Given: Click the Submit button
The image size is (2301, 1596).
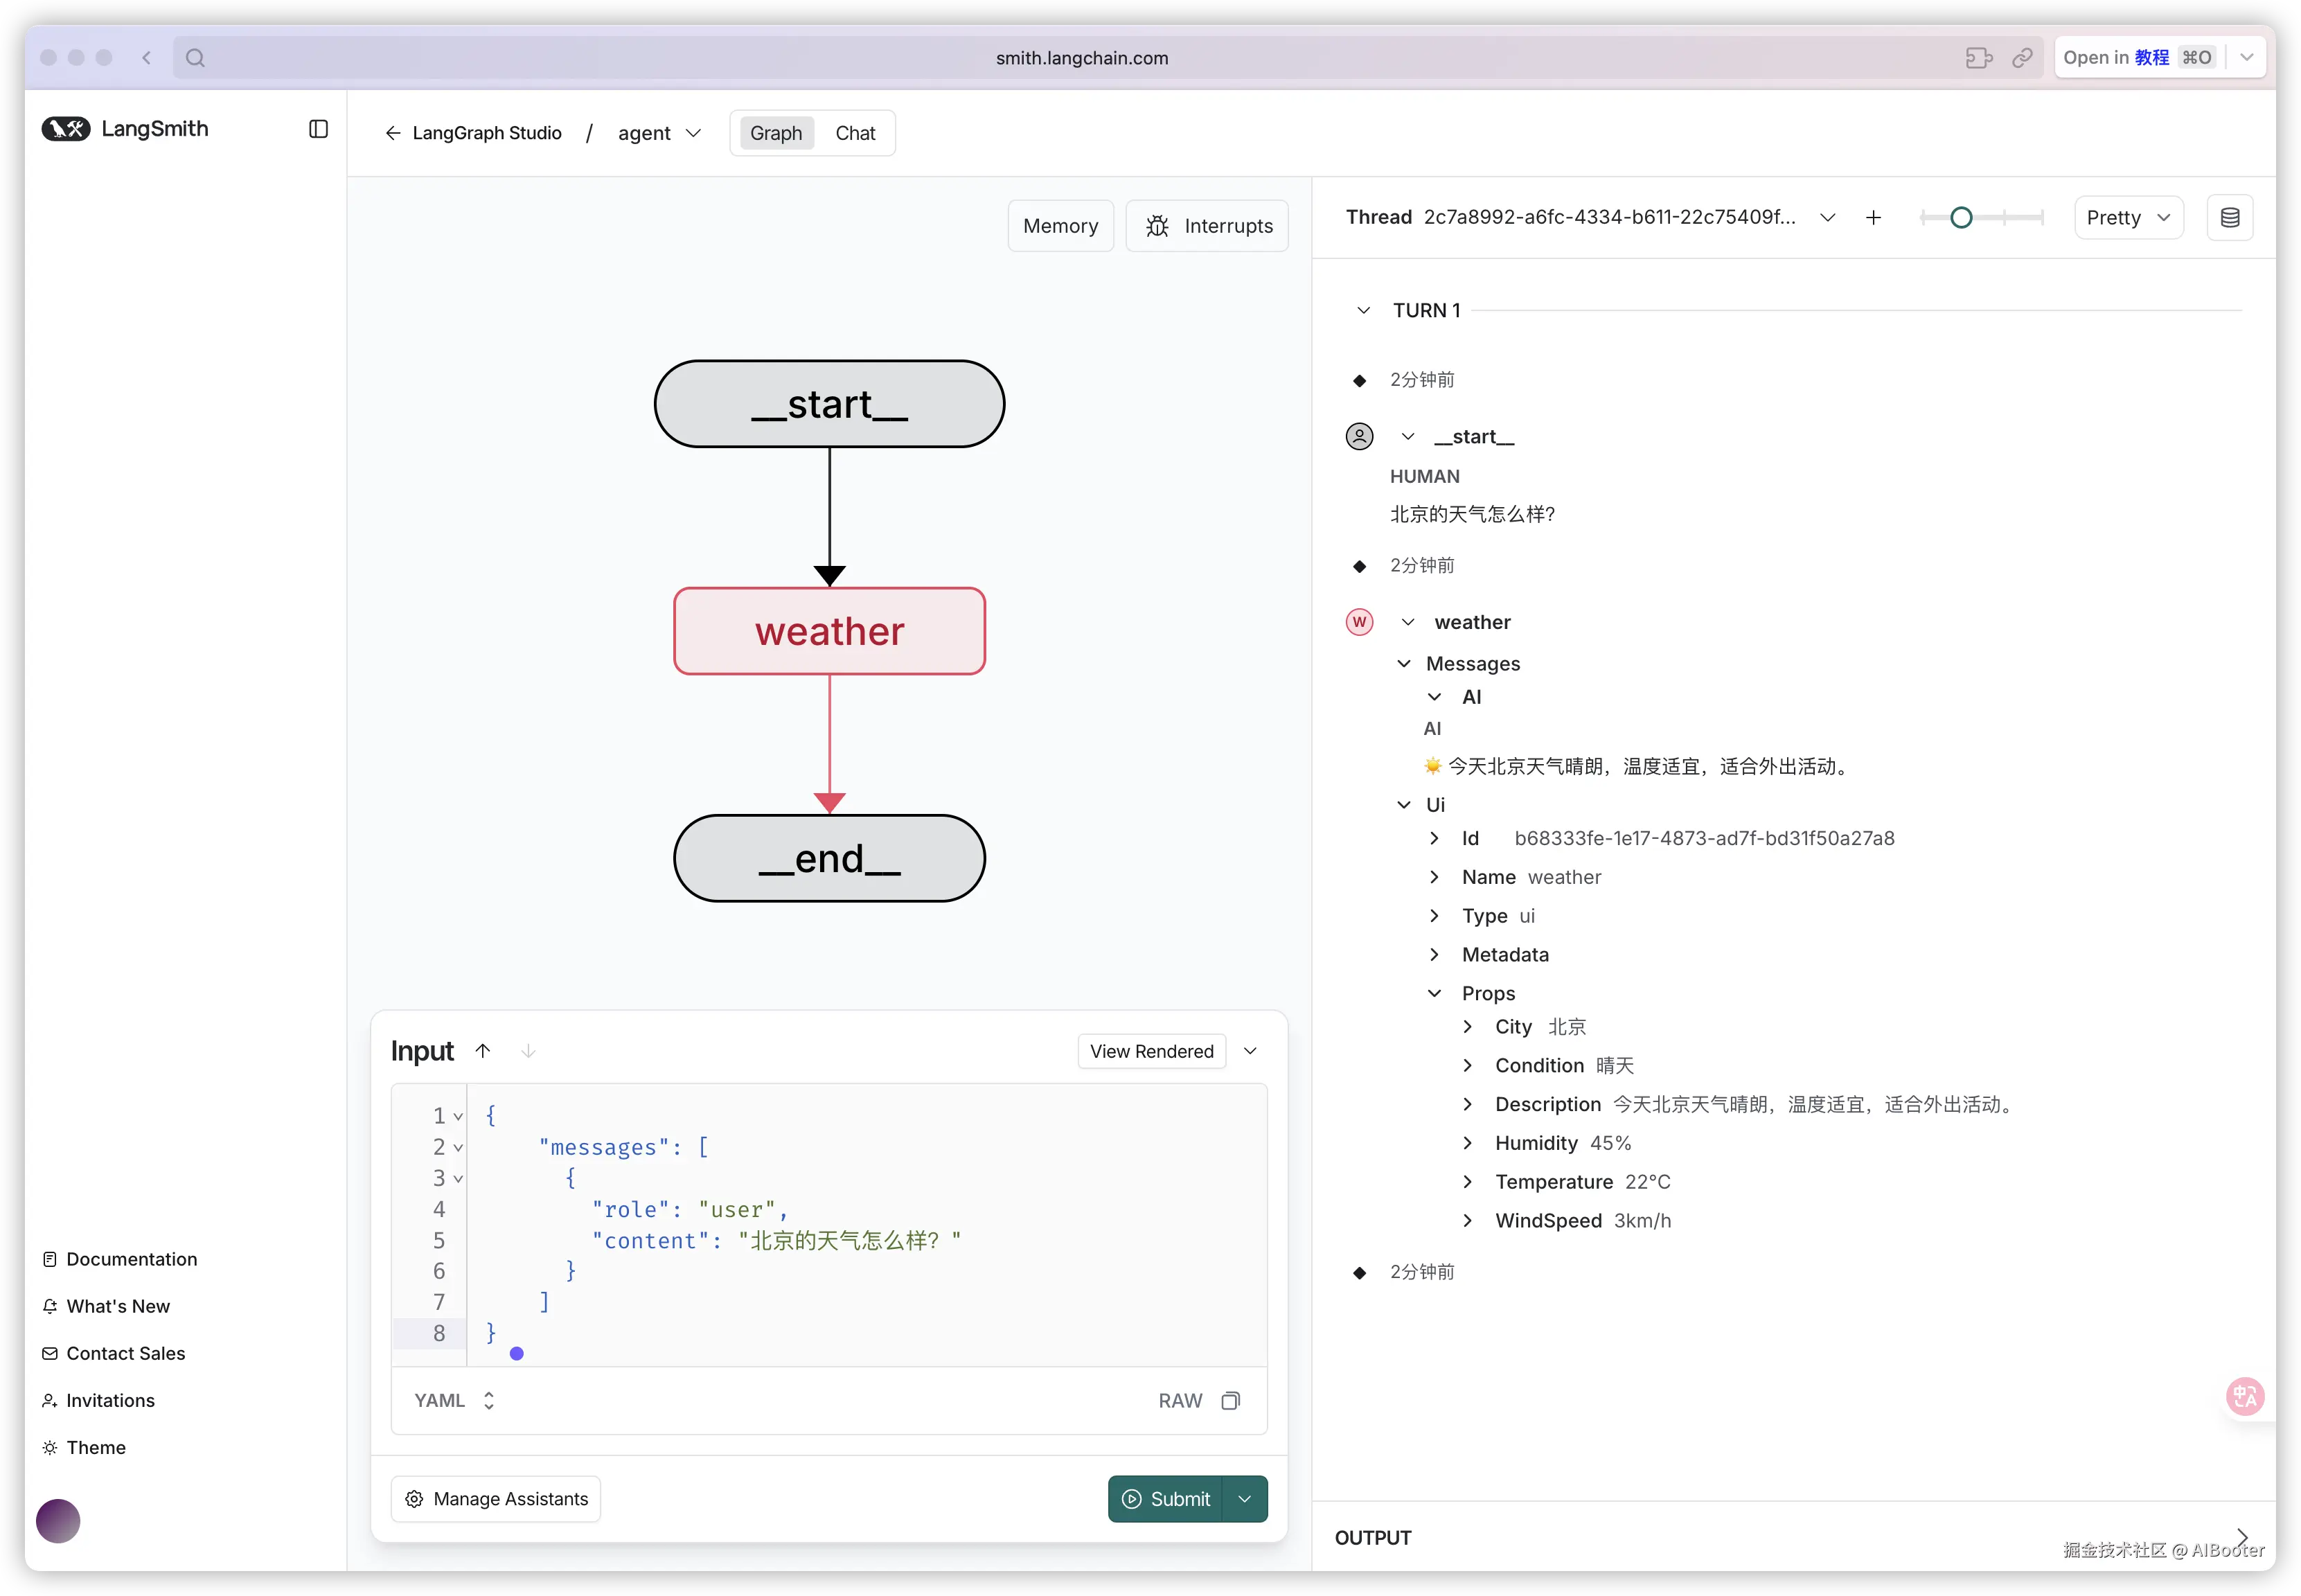Looking at the screenshot, I should coord(1166,1498).
